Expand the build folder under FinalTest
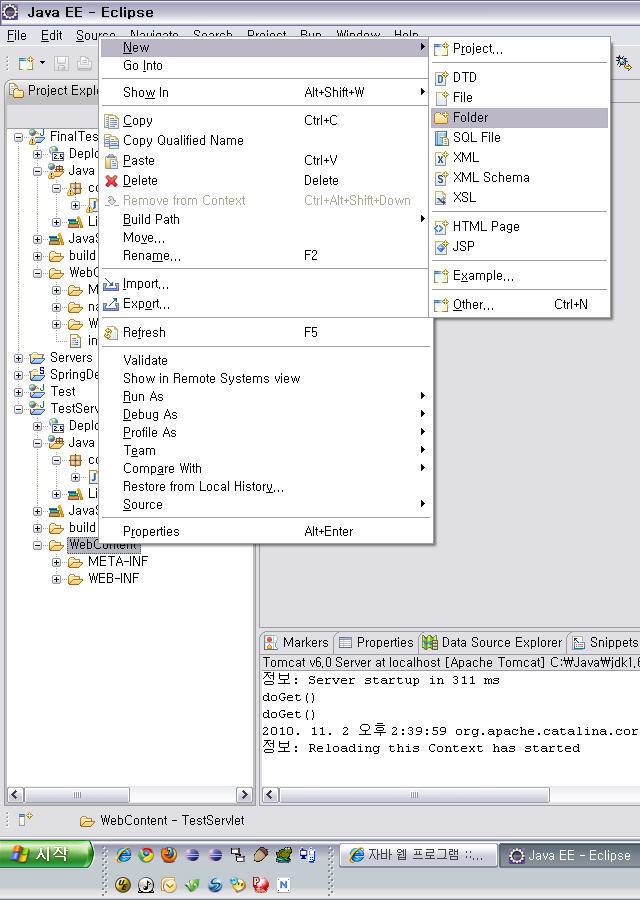The image size is (640, 900). pos(38,256)
